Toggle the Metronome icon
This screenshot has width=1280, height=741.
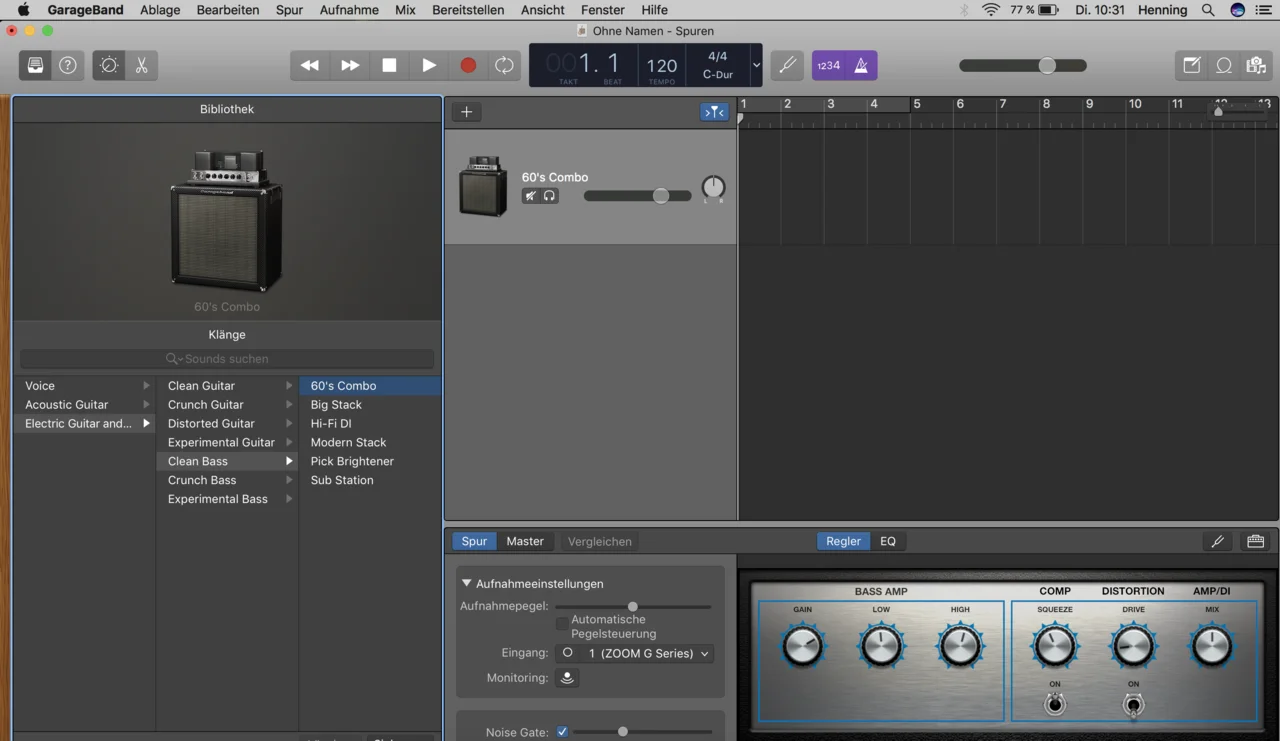pyautogui.click(x=860, y=65)
